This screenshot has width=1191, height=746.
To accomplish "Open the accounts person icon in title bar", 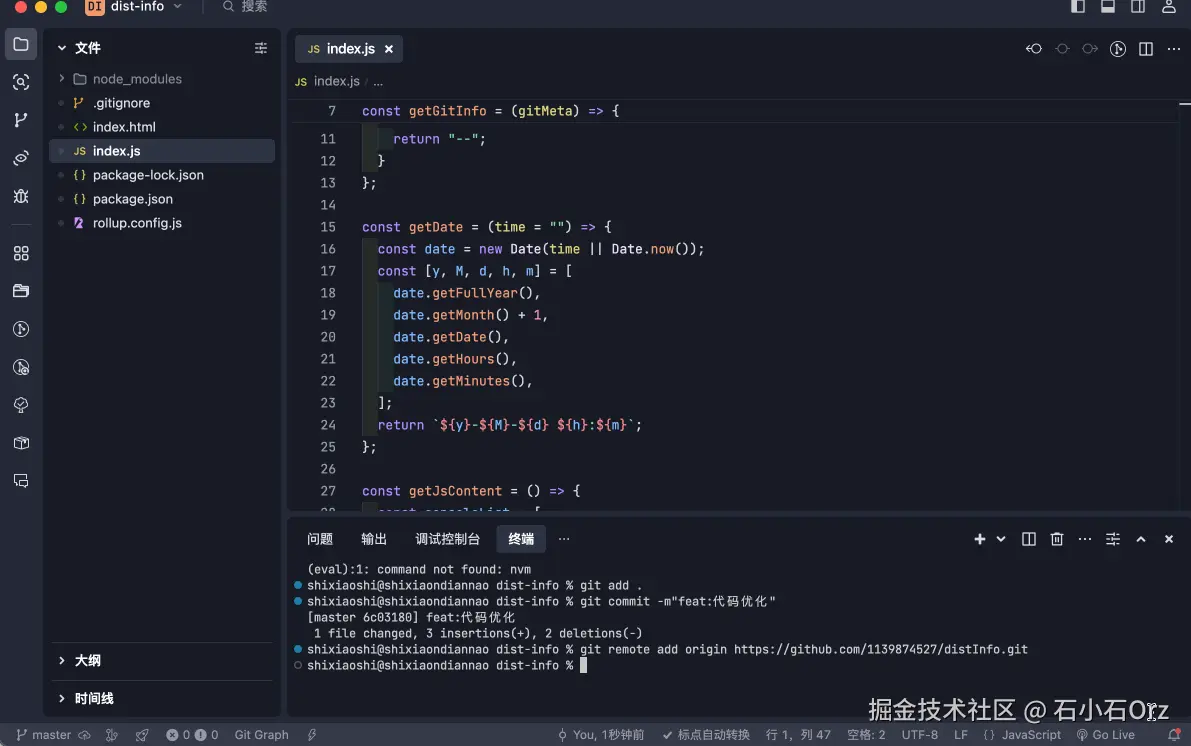I will coord(1169,7).
